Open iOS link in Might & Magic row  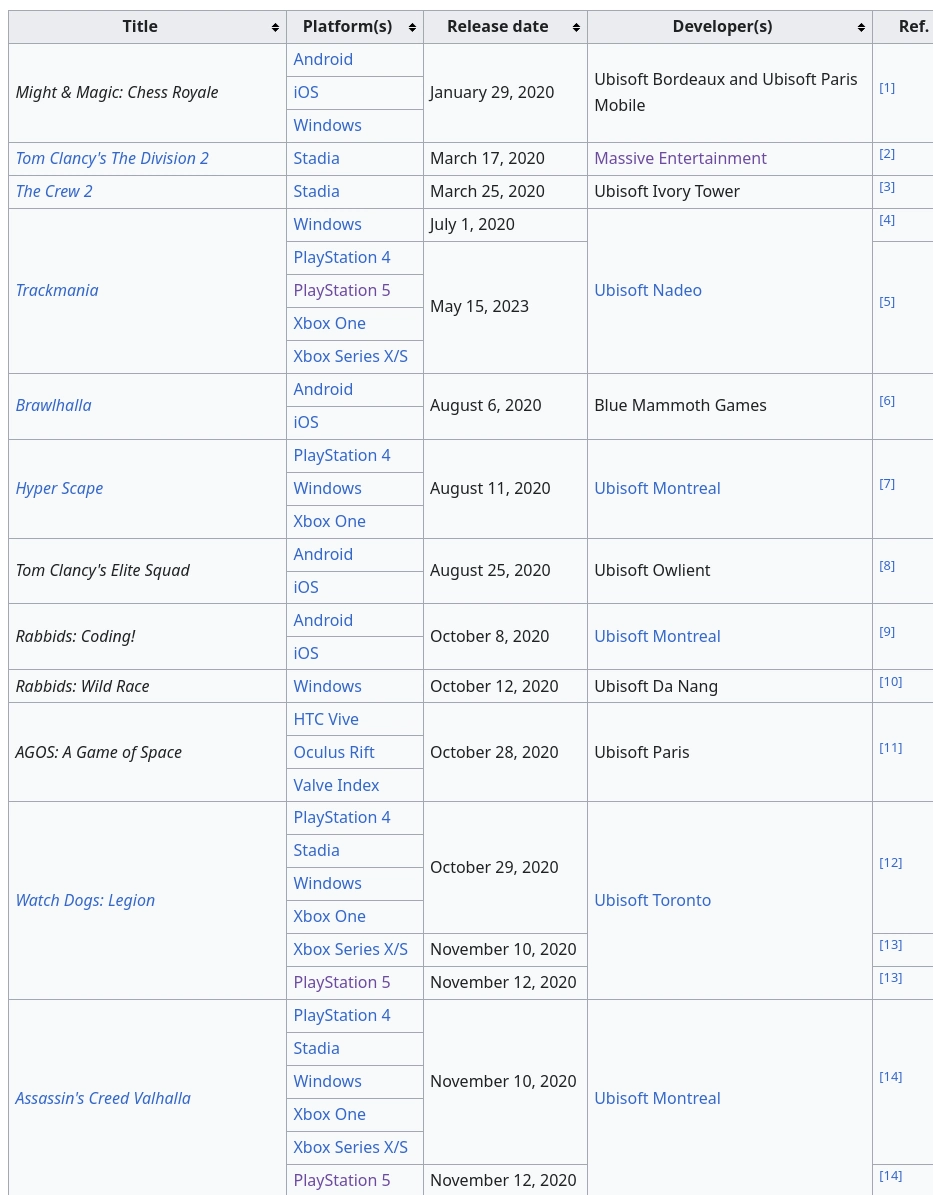[306, 92]
